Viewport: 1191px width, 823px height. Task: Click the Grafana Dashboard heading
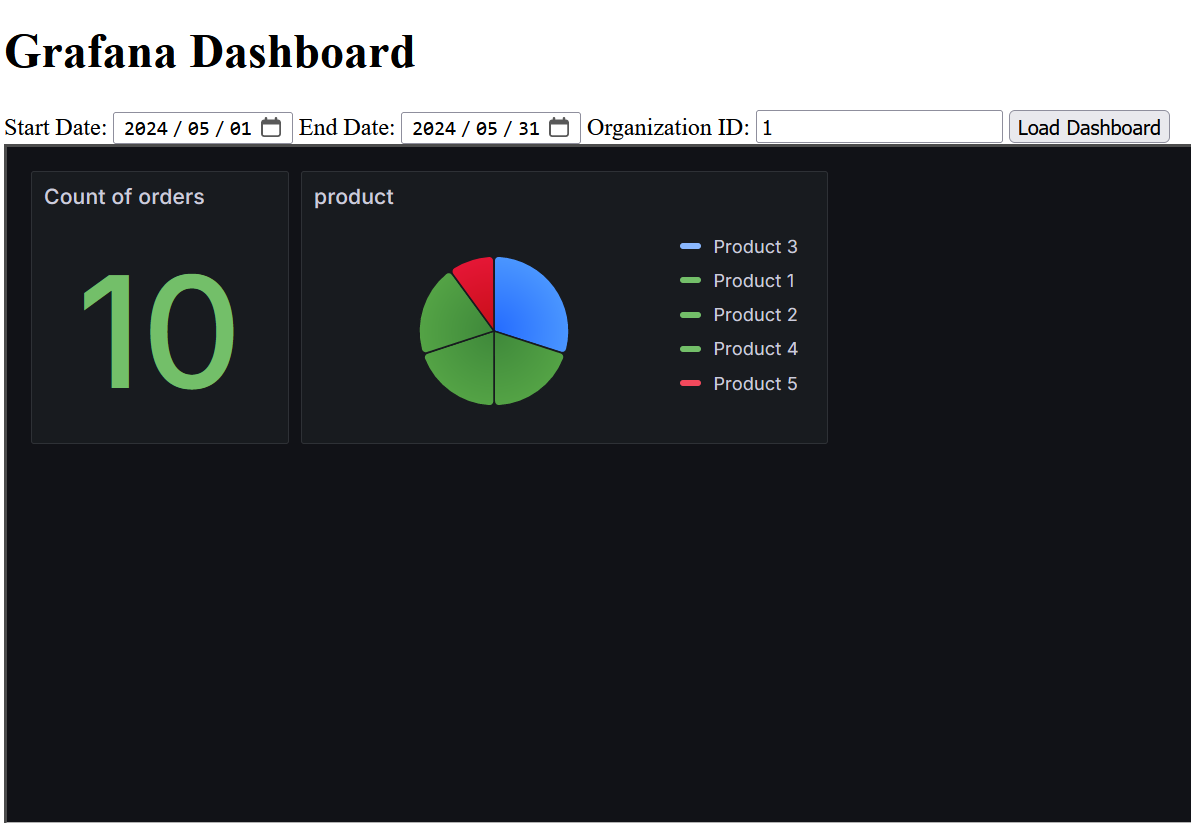click(x=210, y=52)
